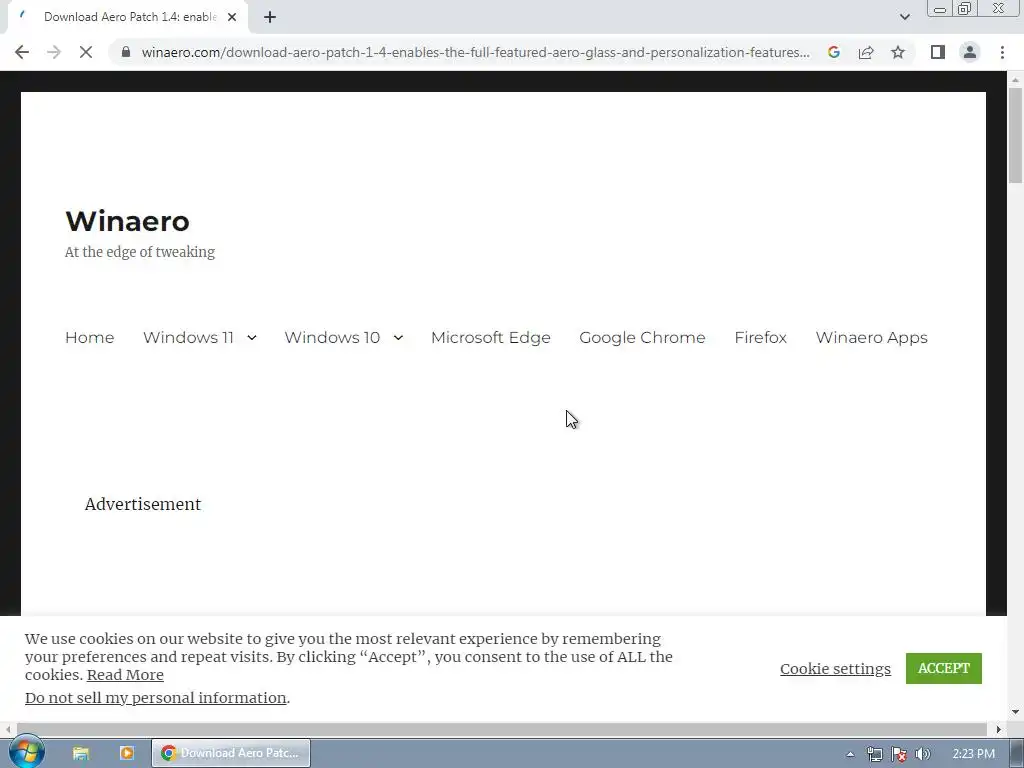The height and width of the screenshot is (768, 1024).
Task: Open the Chrome profile avatar menu
Action: click(x=970, y=52)
